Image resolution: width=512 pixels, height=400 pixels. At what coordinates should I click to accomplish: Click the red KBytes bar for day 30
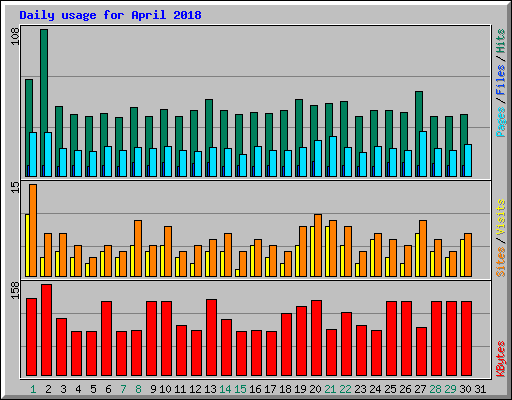point(467,339)
